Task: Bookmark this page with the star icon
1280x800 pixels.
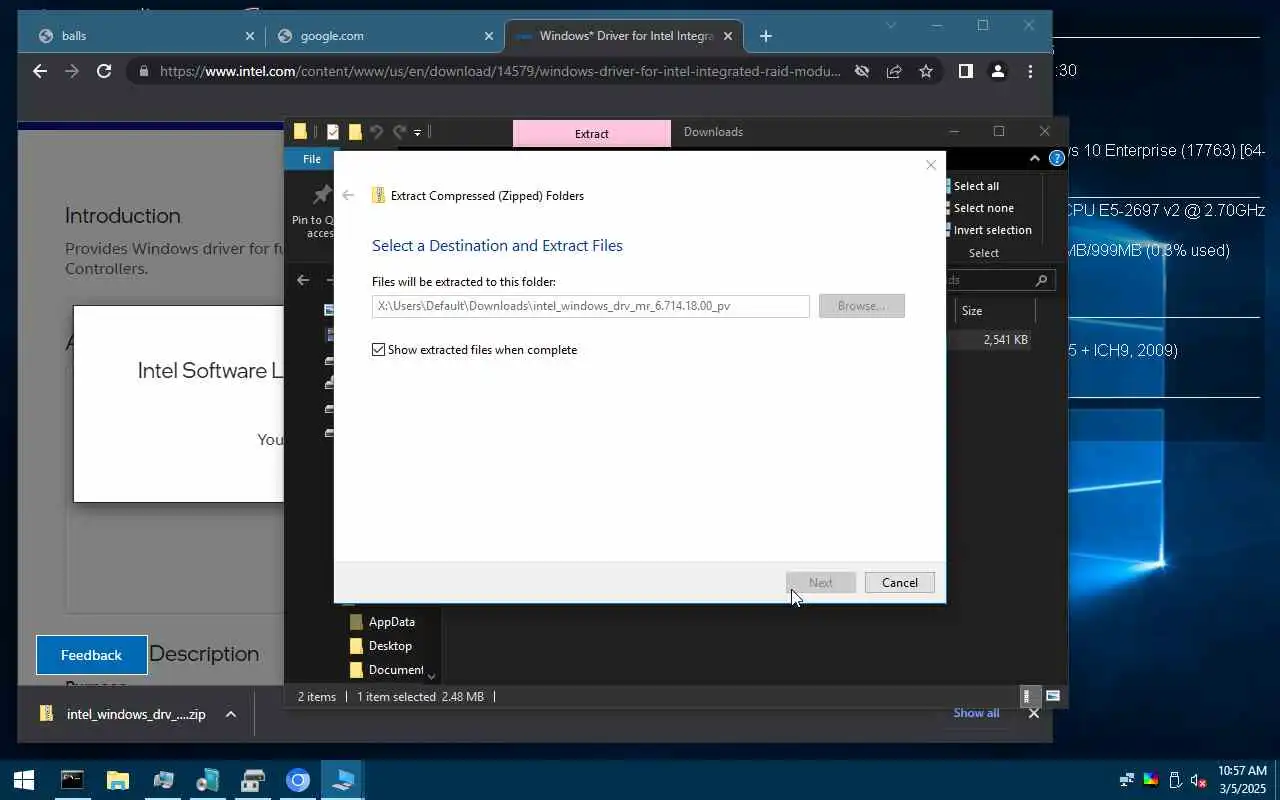Action: 926,71
